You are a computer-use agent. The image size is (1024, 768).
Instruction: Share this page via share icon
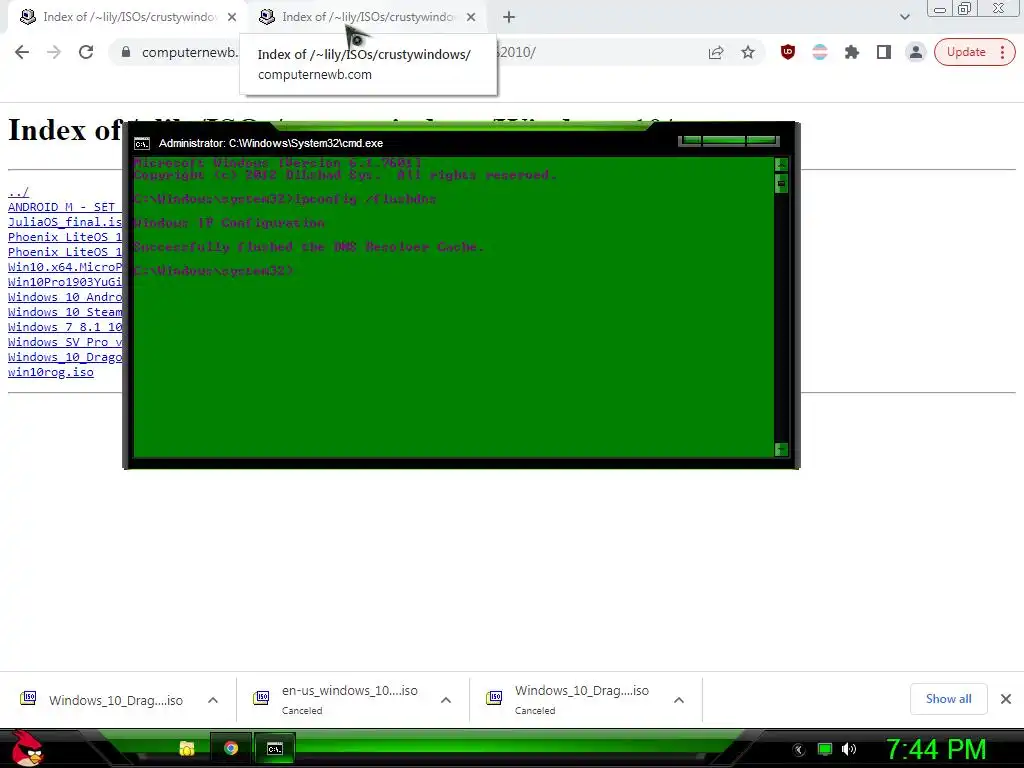716,52
